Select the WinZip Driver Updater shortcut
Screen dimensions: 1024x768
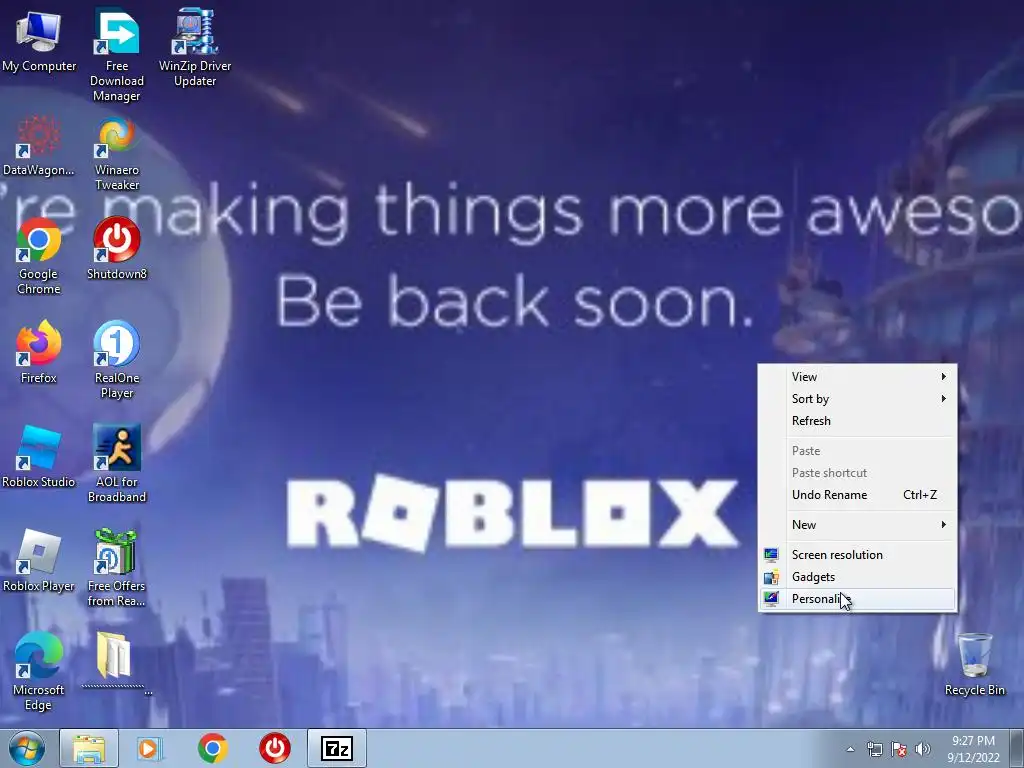click(x=195, y=48)
